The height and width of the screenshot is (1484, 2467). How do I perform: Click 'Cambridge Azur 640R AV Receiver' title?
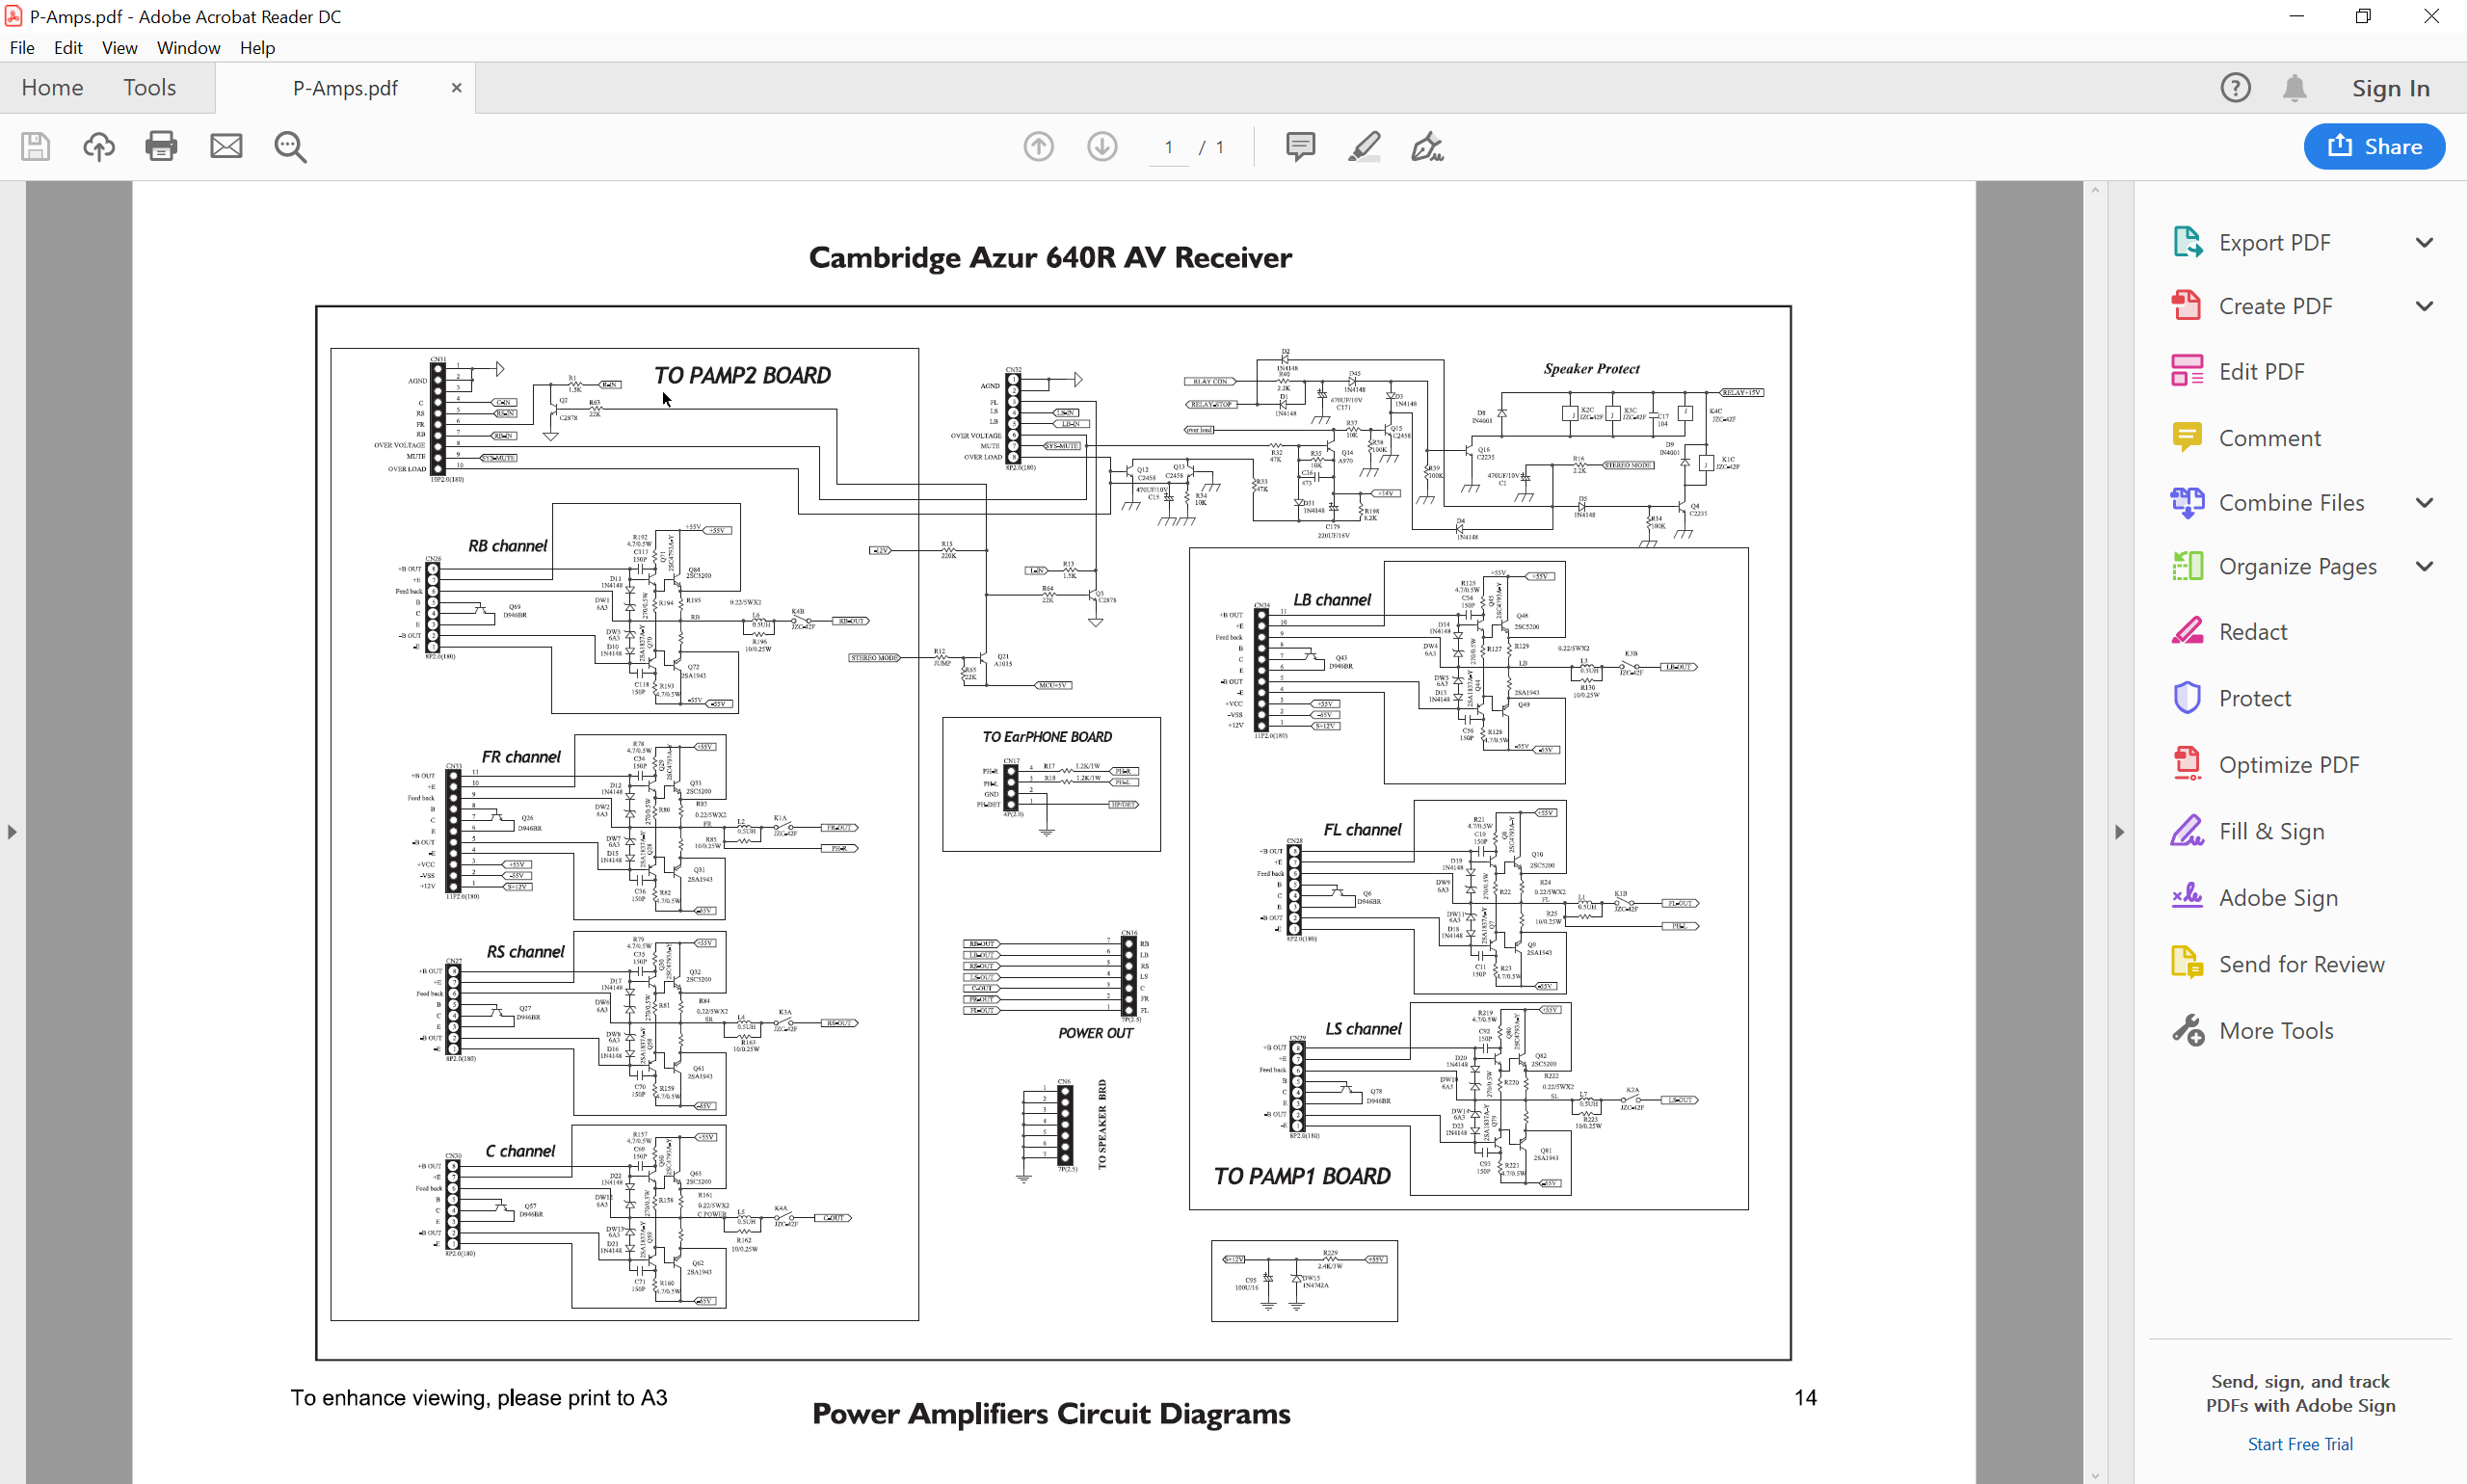(1050, 258)
